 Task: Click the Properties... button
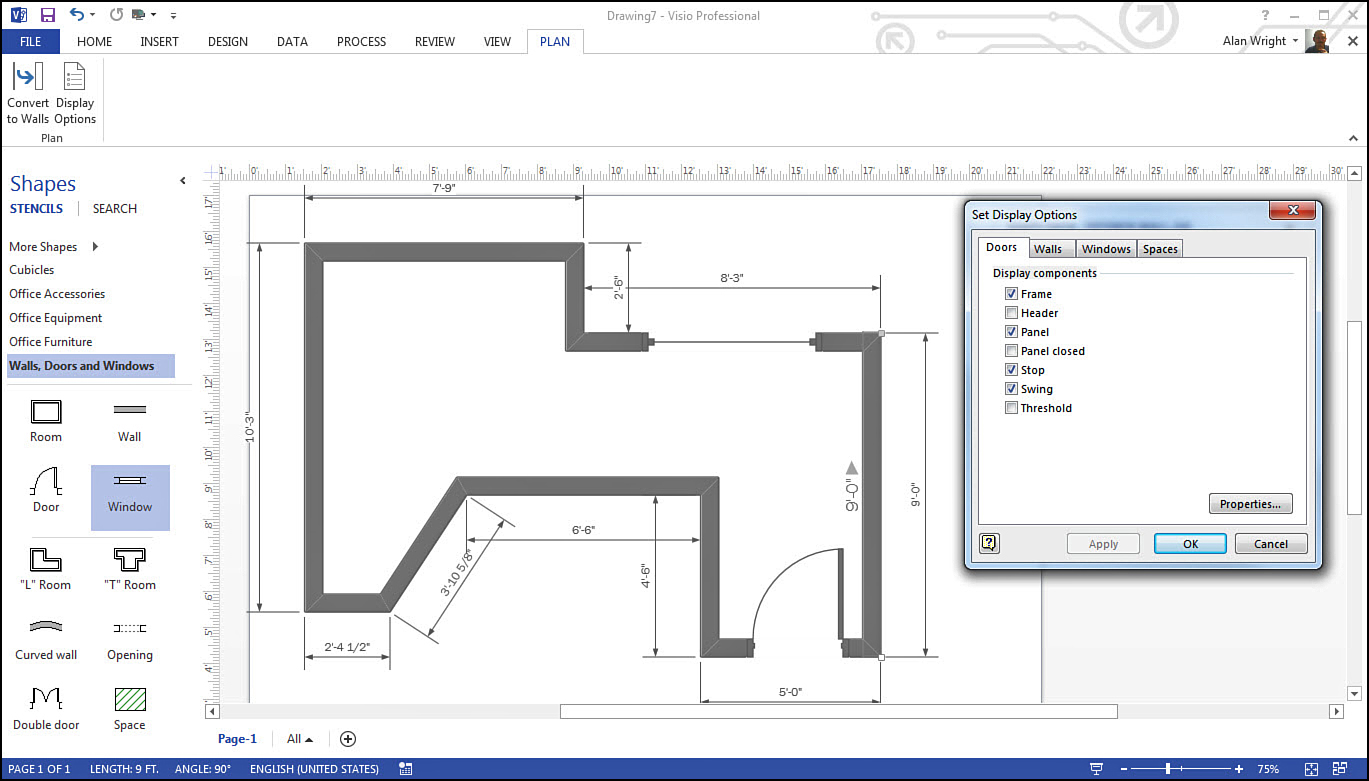pos(1250,504)
